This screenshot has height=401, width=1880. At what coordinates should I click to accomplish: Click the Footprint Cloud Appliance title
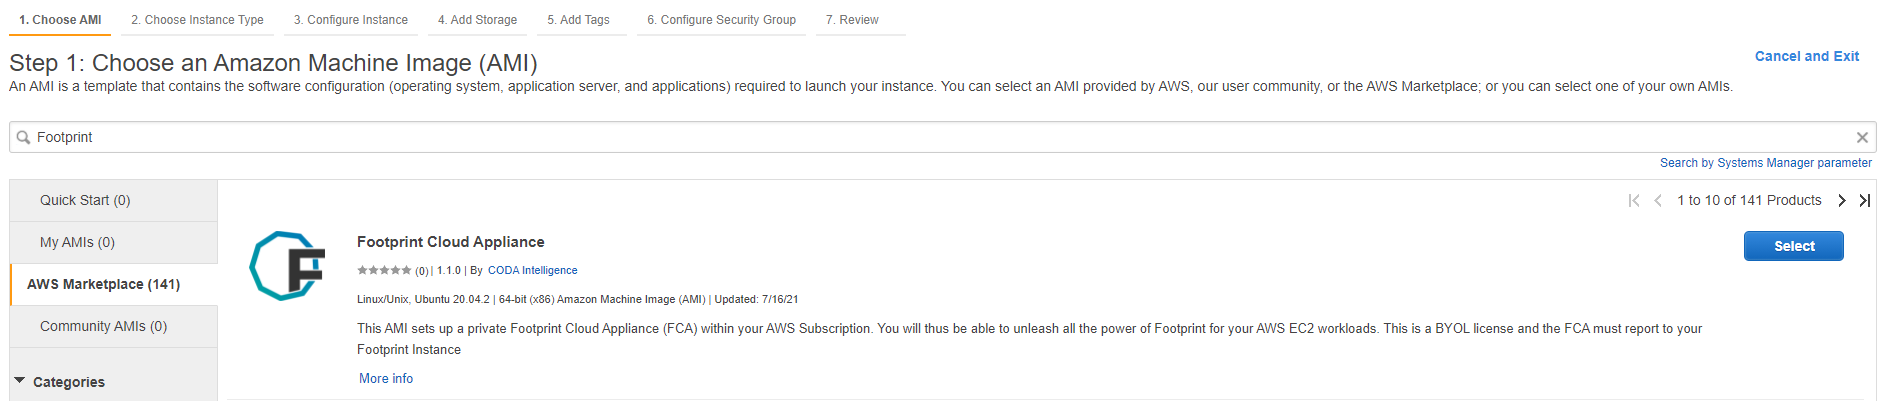pyautogui.click(x=450, y=242)
